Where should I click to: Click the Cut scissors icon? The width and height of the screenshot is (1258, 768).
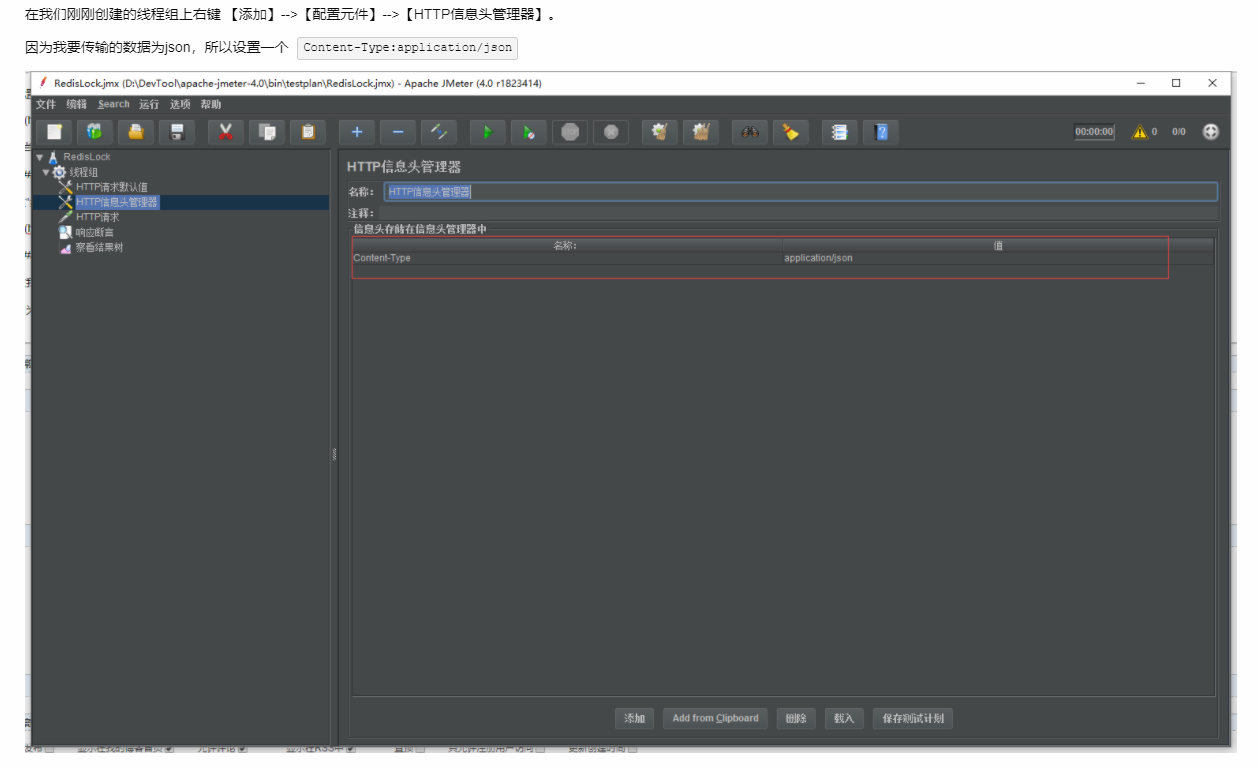coord(226,131)
